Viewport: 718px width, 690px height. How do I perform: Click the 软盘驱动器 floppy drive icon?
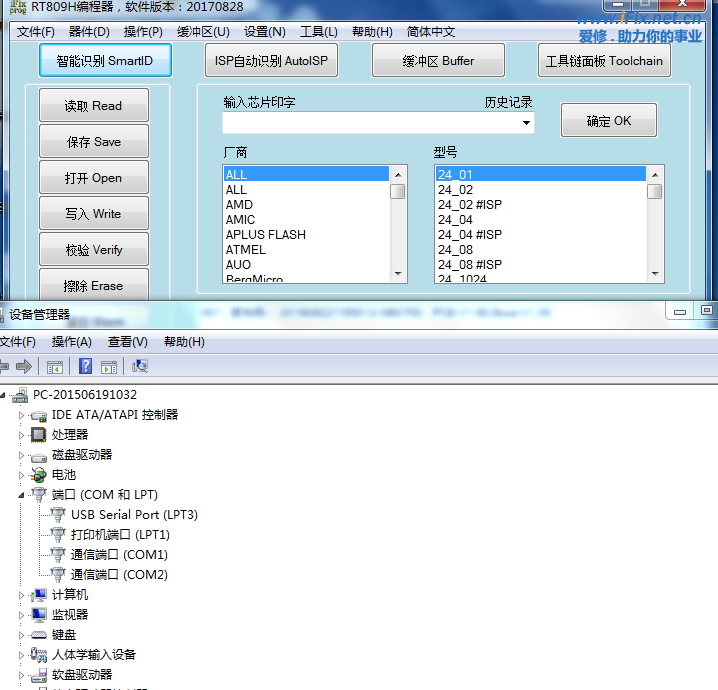click(39, 675)
